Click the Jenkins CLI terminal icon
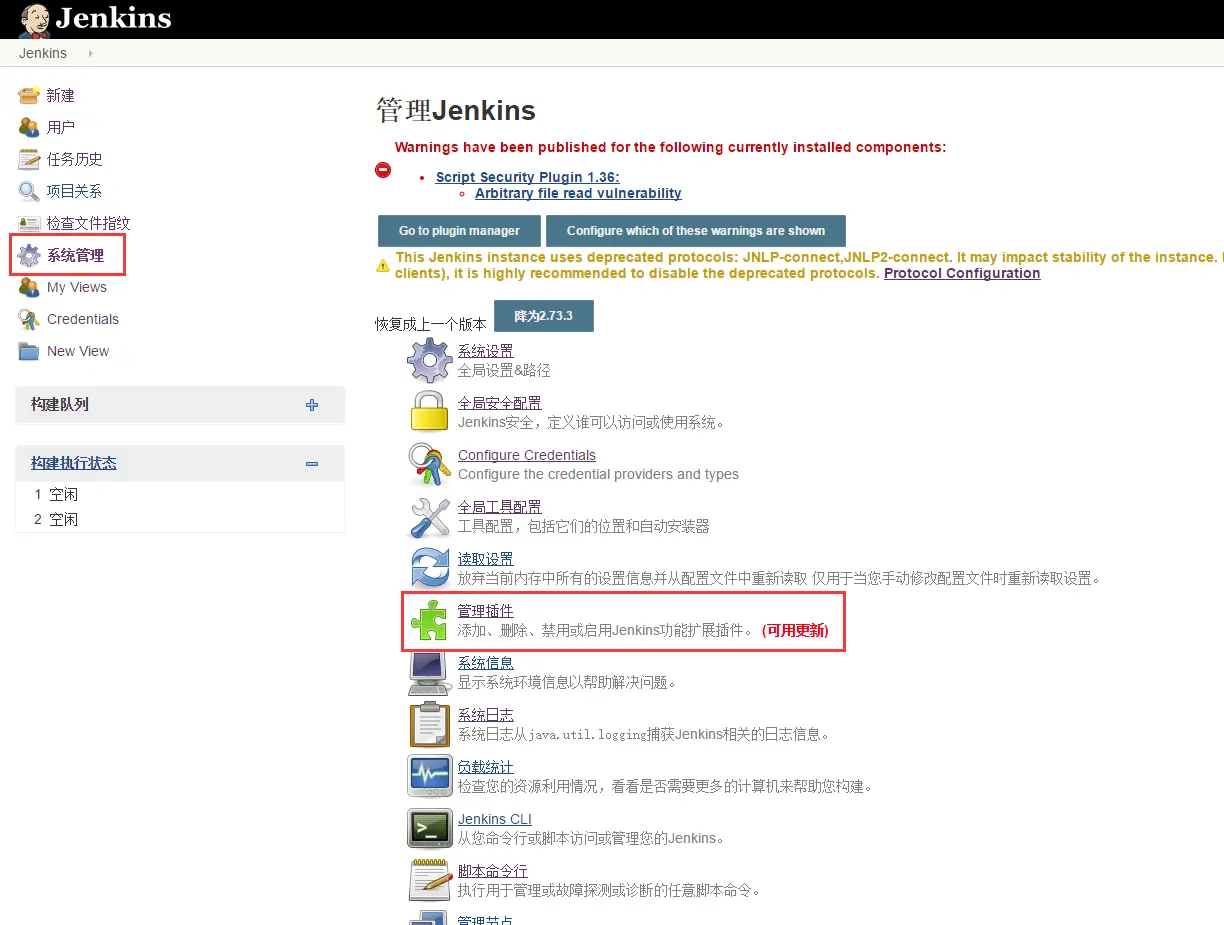1224x925 pixels. [430, 828]
